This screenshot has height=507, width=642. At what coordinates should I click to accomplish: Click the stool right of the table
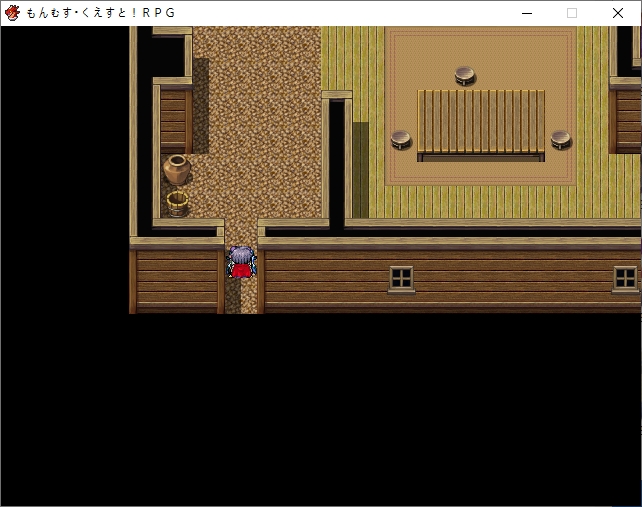(x=561, y=140)
